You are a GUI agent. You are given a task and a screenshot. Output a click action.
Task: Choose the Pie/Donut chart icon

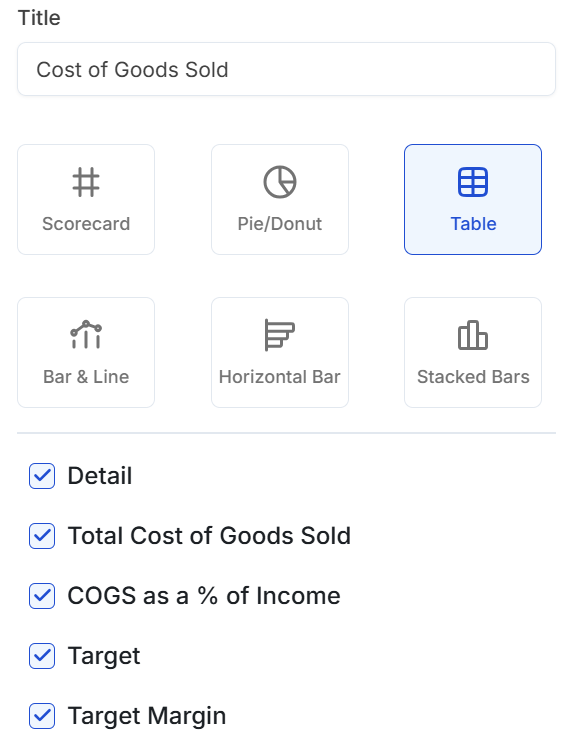[x=280, y=182]
